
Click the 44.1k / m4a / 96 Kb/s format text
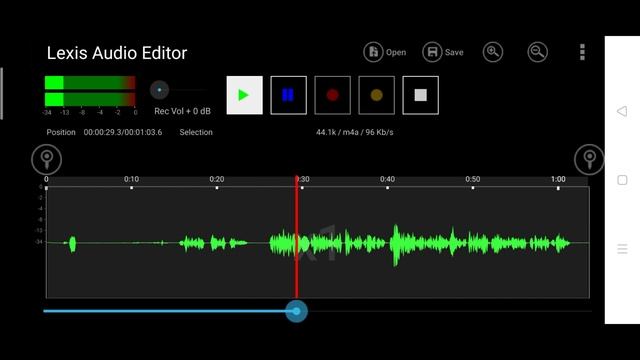(x=355, y=132)
